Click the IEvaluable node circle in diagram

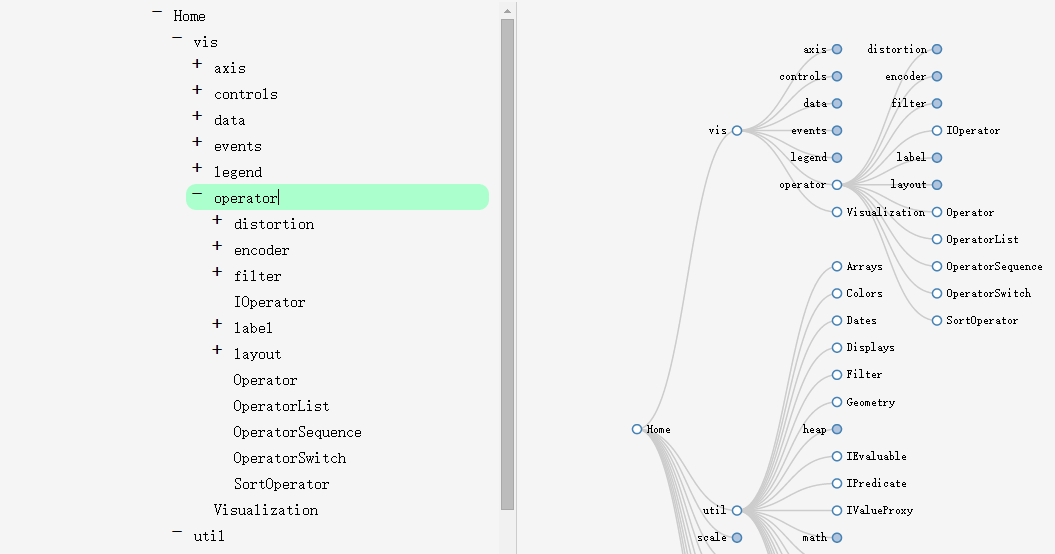click(837, 456)
